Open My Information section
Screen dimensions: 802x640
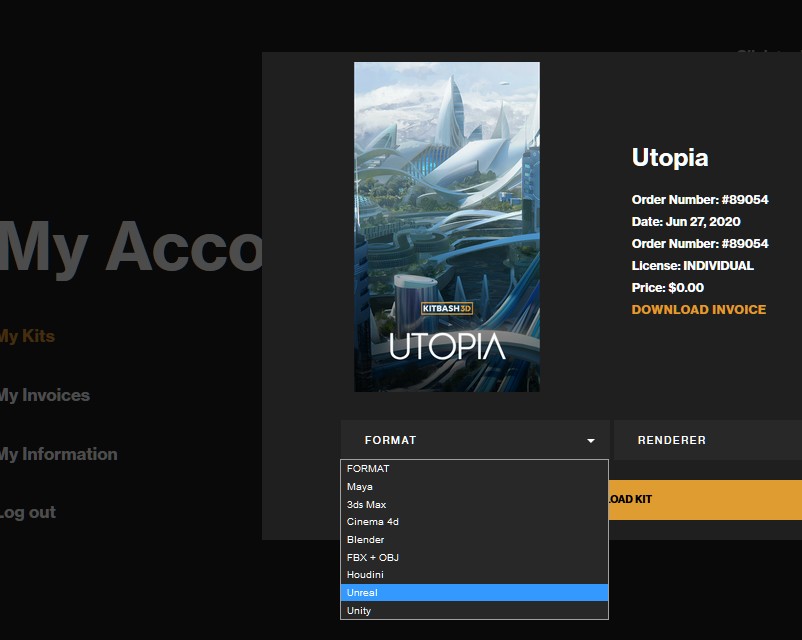coord(58,454)
